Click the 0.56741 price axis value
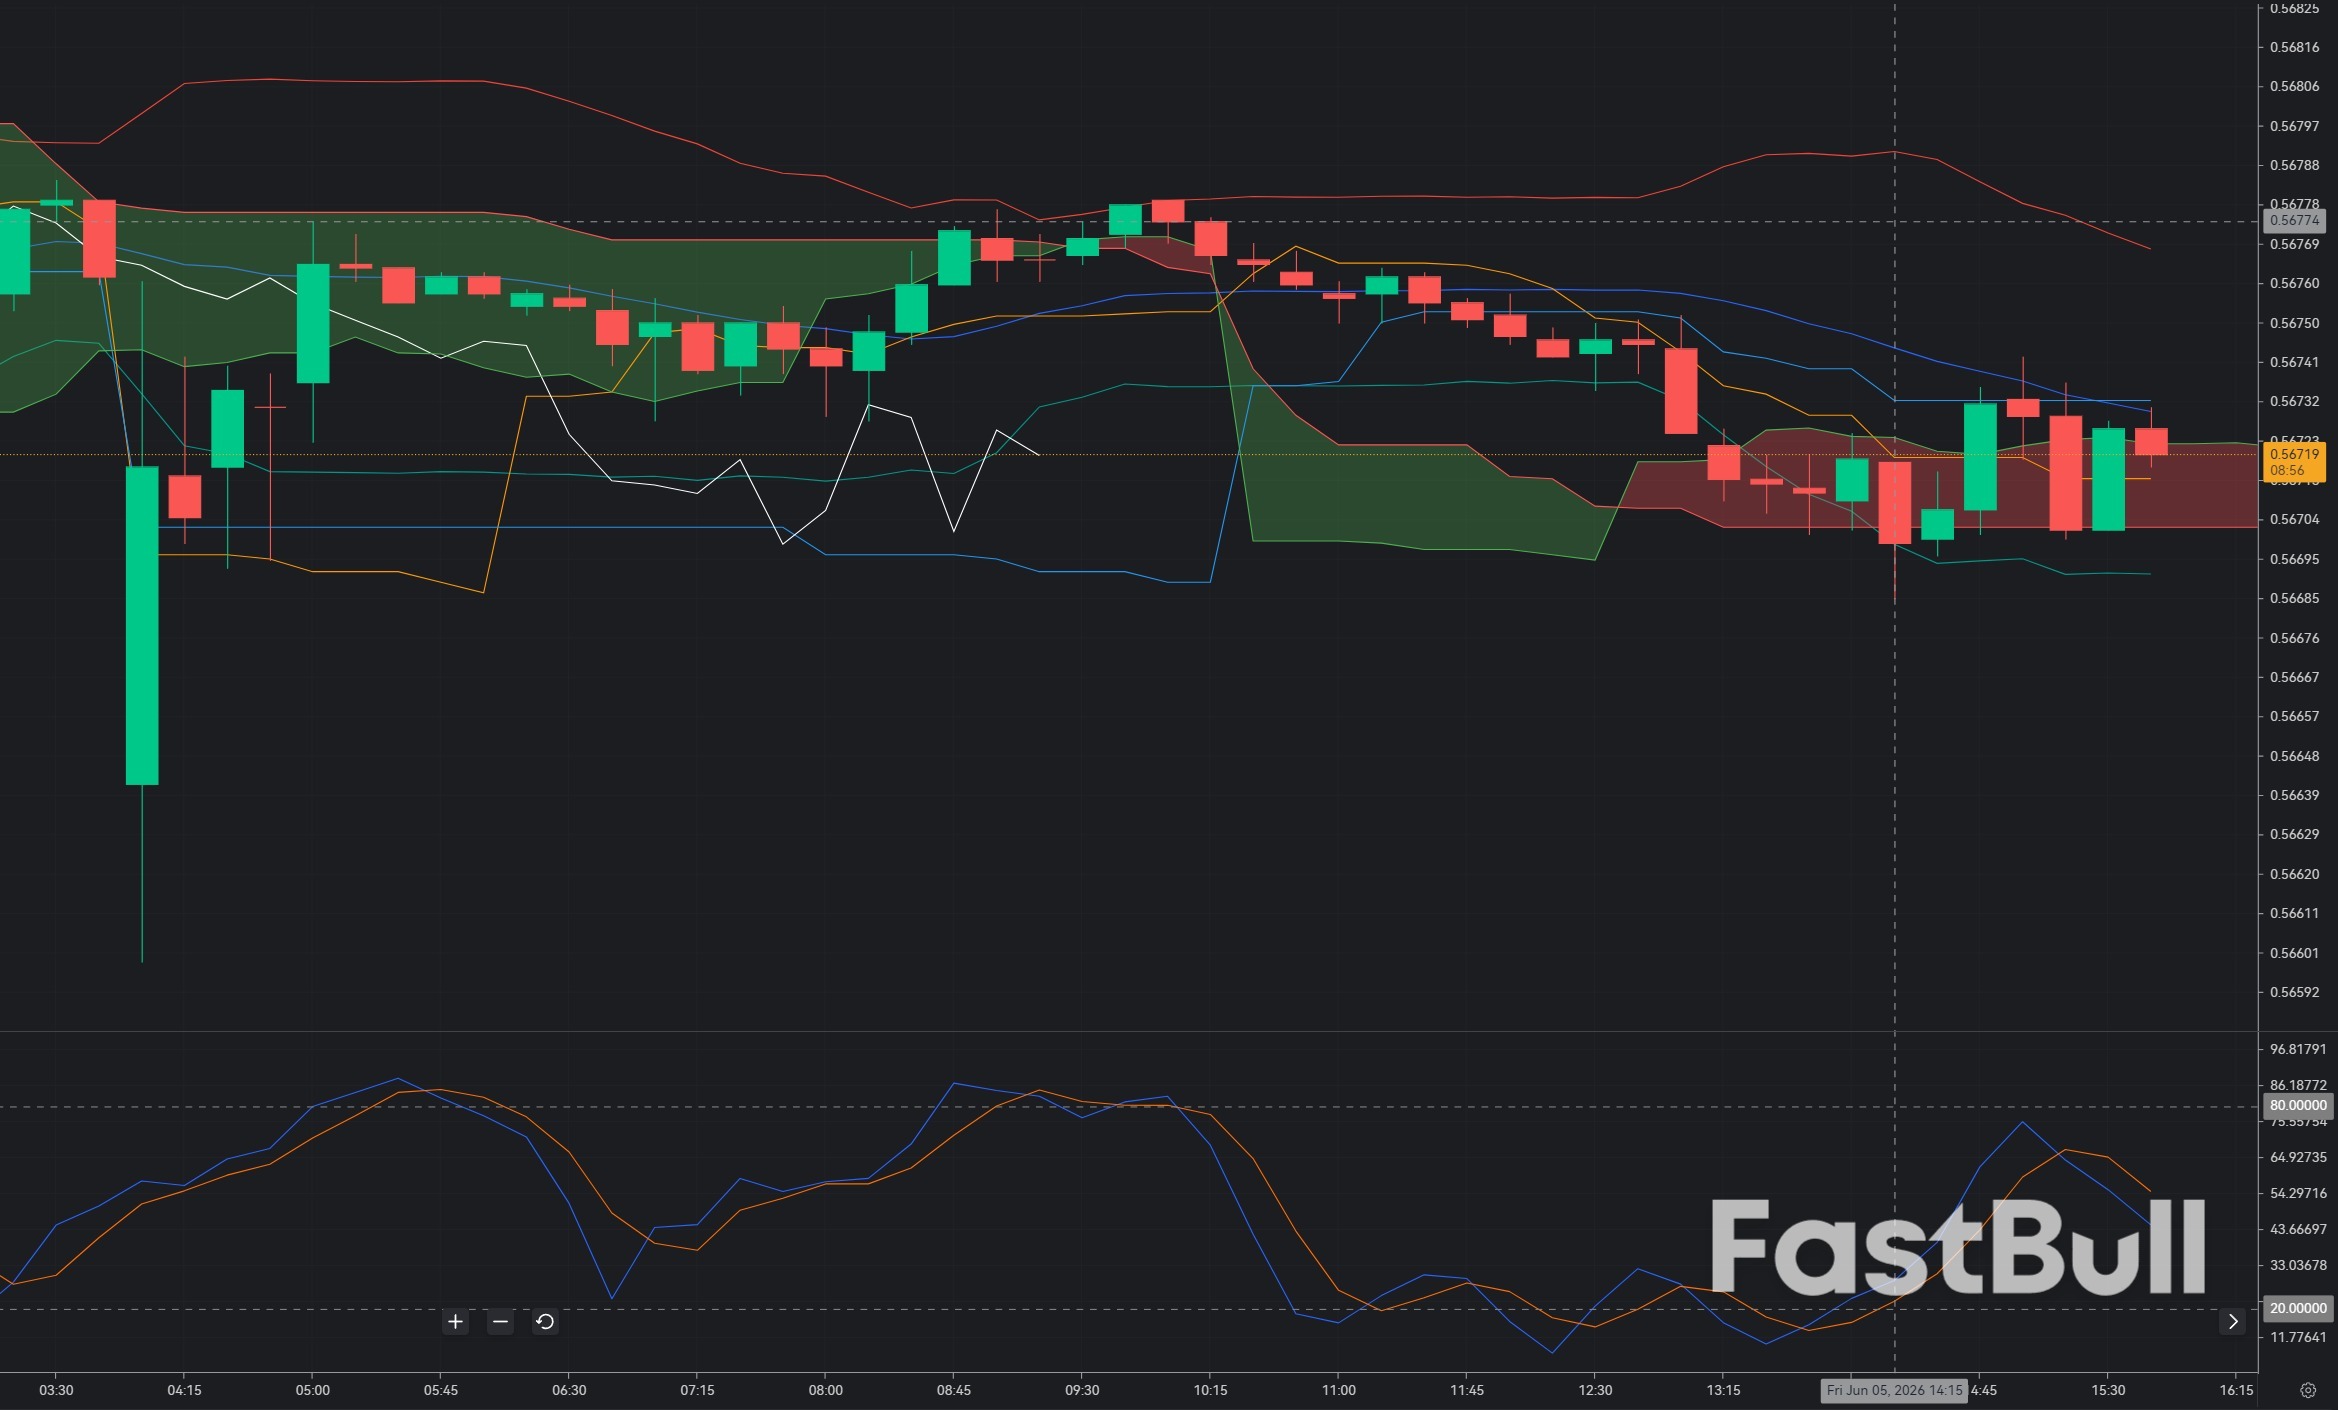The height and width of the screenshot is (1410, 2338). 2294,362
